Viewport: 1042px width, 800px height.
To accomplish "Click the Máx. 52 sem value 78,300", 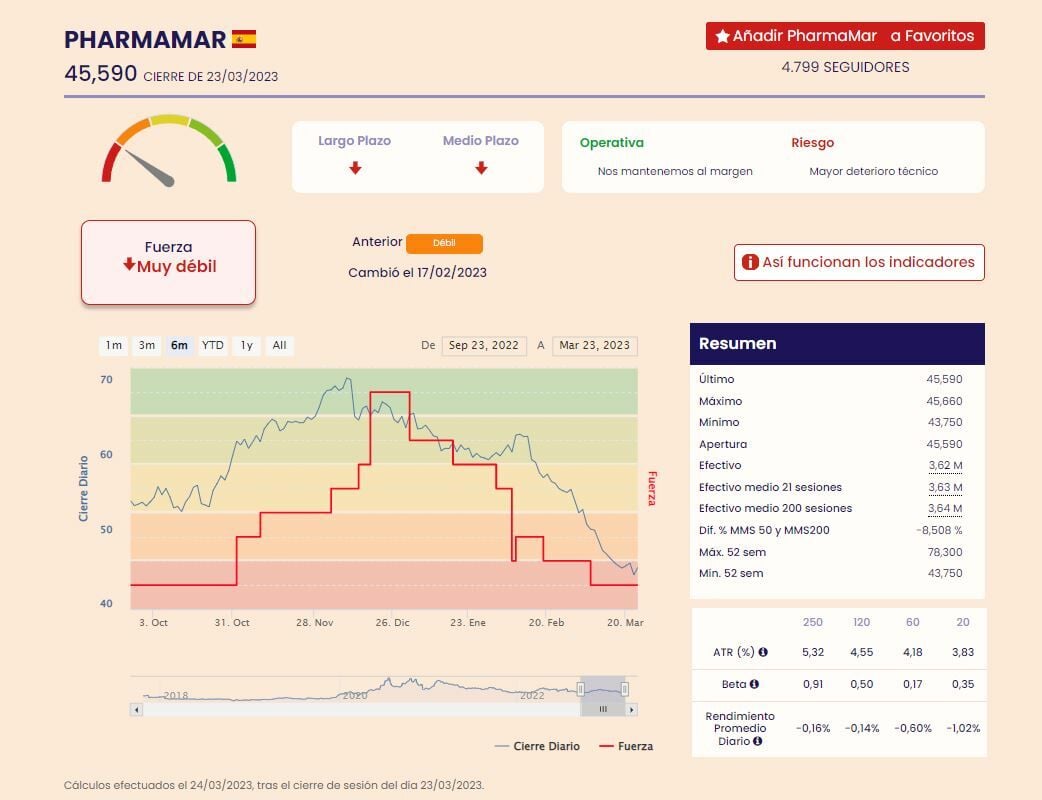I will click(x=945, y=552).
